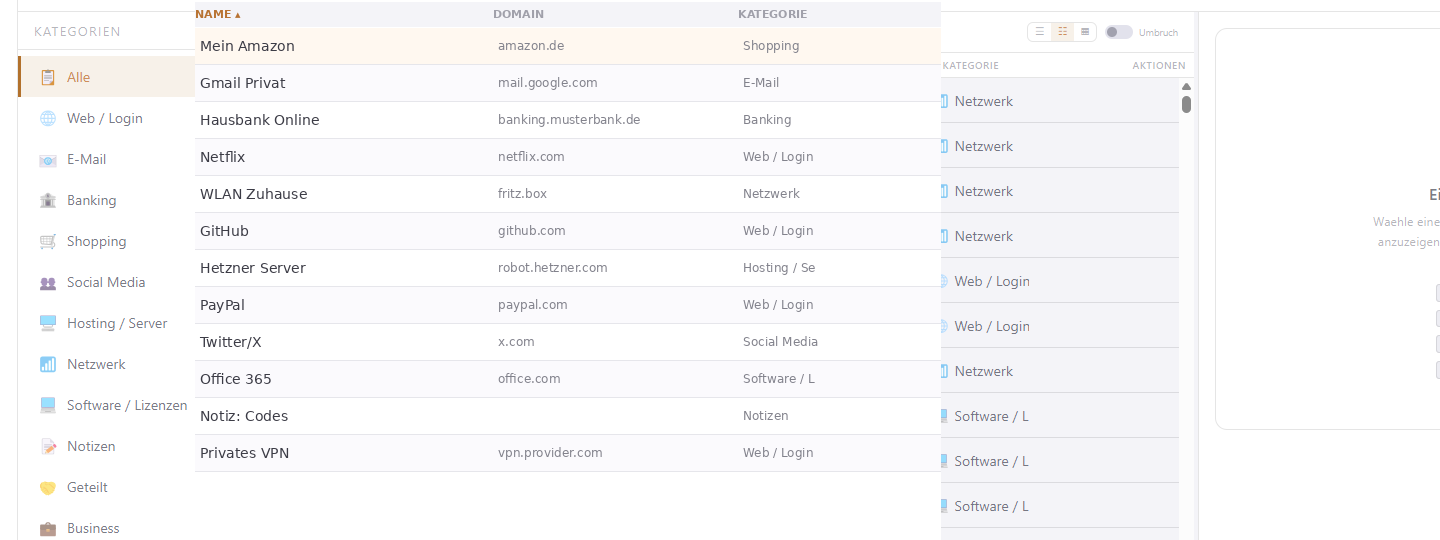Image resolution: width=1440 pixels, height=540 pixels.
Task: Select the Privates VPN entry
Action: point(244,453)
